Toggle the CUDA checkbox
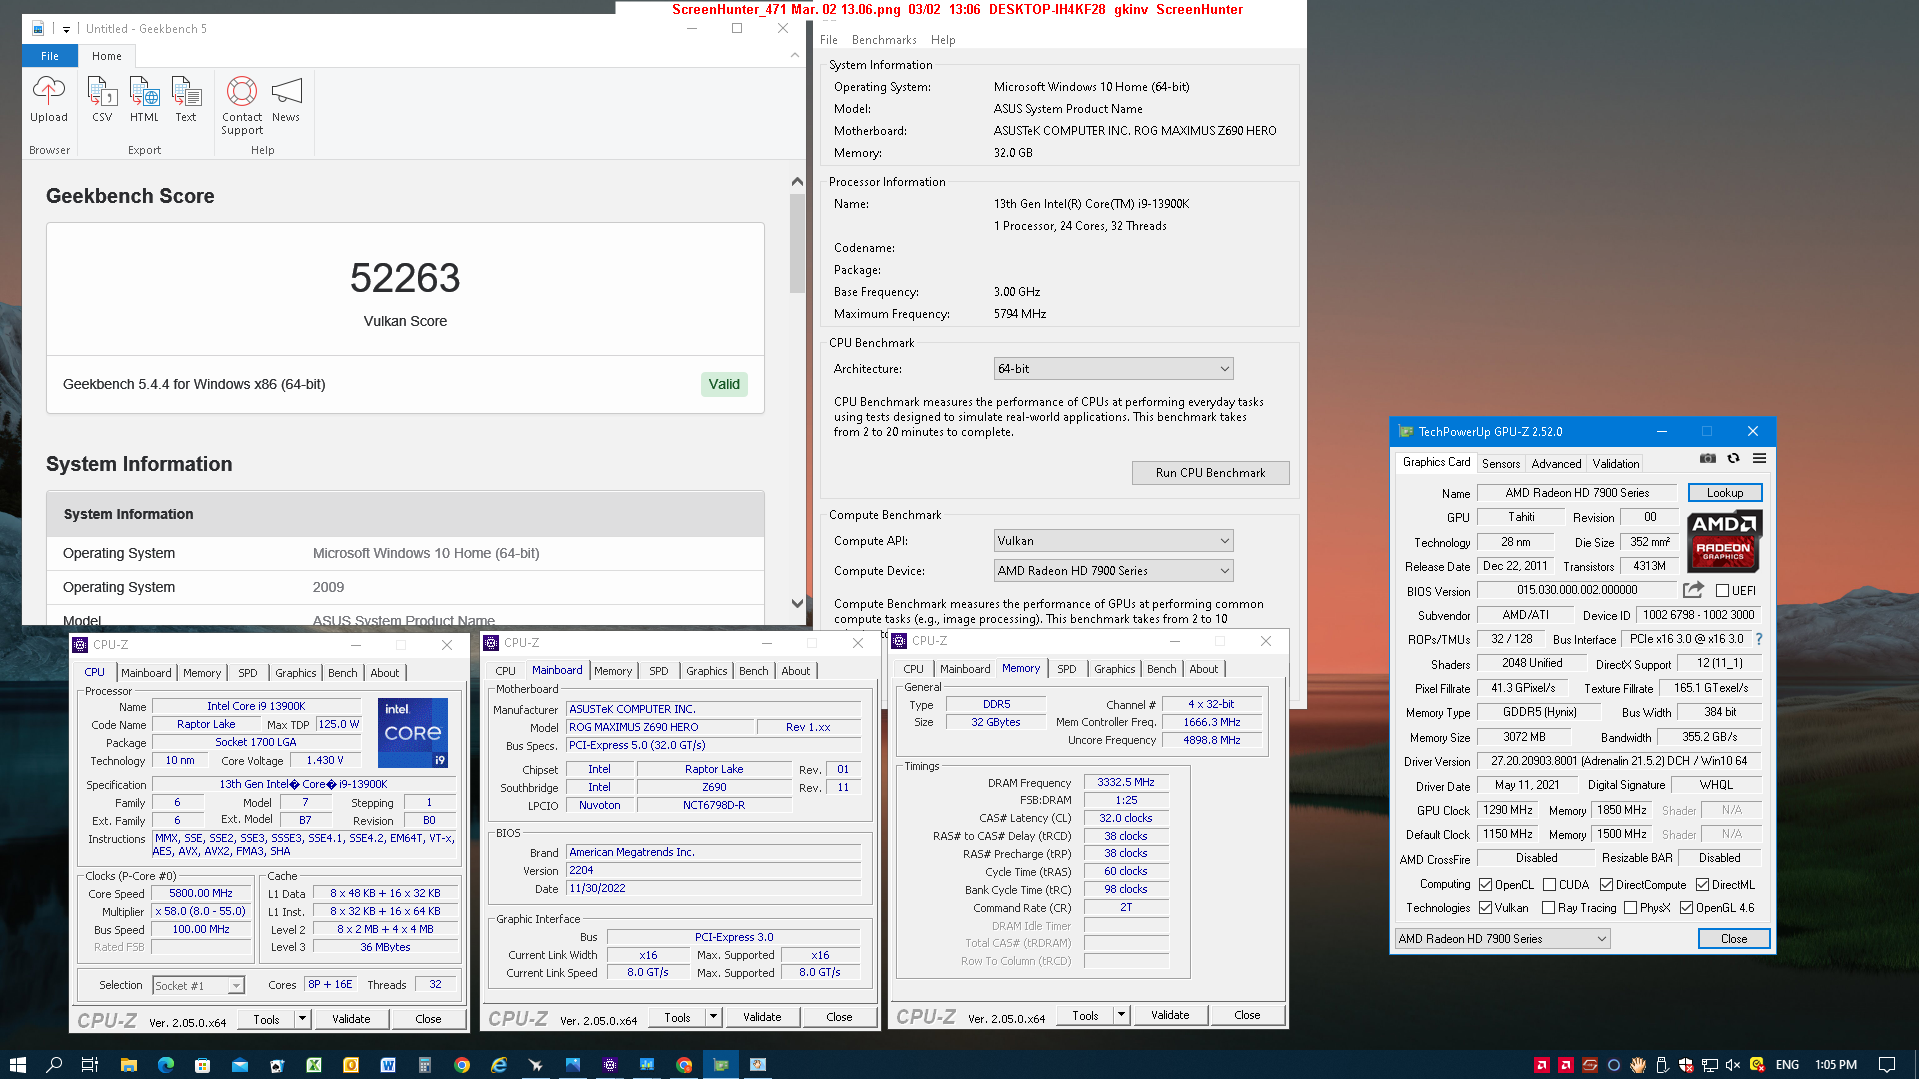Screen dimensions: 1919x1079 [x=1549, y=885]
